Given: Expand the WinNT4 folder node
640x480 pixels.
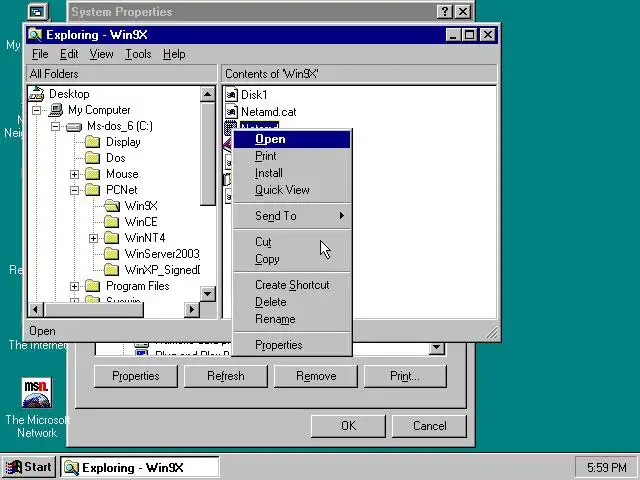Looking at the screenshot, I should [x=93, y=238].
